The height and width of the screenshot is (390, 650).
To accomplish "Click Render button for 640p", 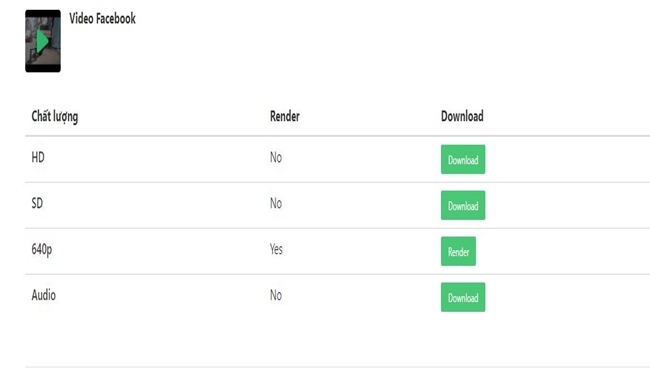I will point(458,252).
